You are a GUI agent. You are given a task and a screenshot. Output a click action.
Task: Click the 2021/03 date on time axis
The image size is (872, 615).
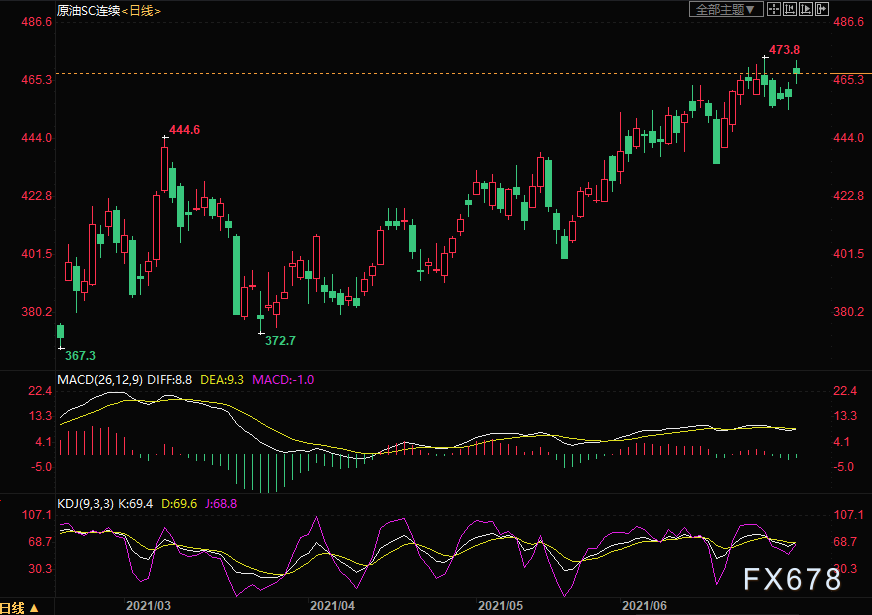[x=148, y=606]
